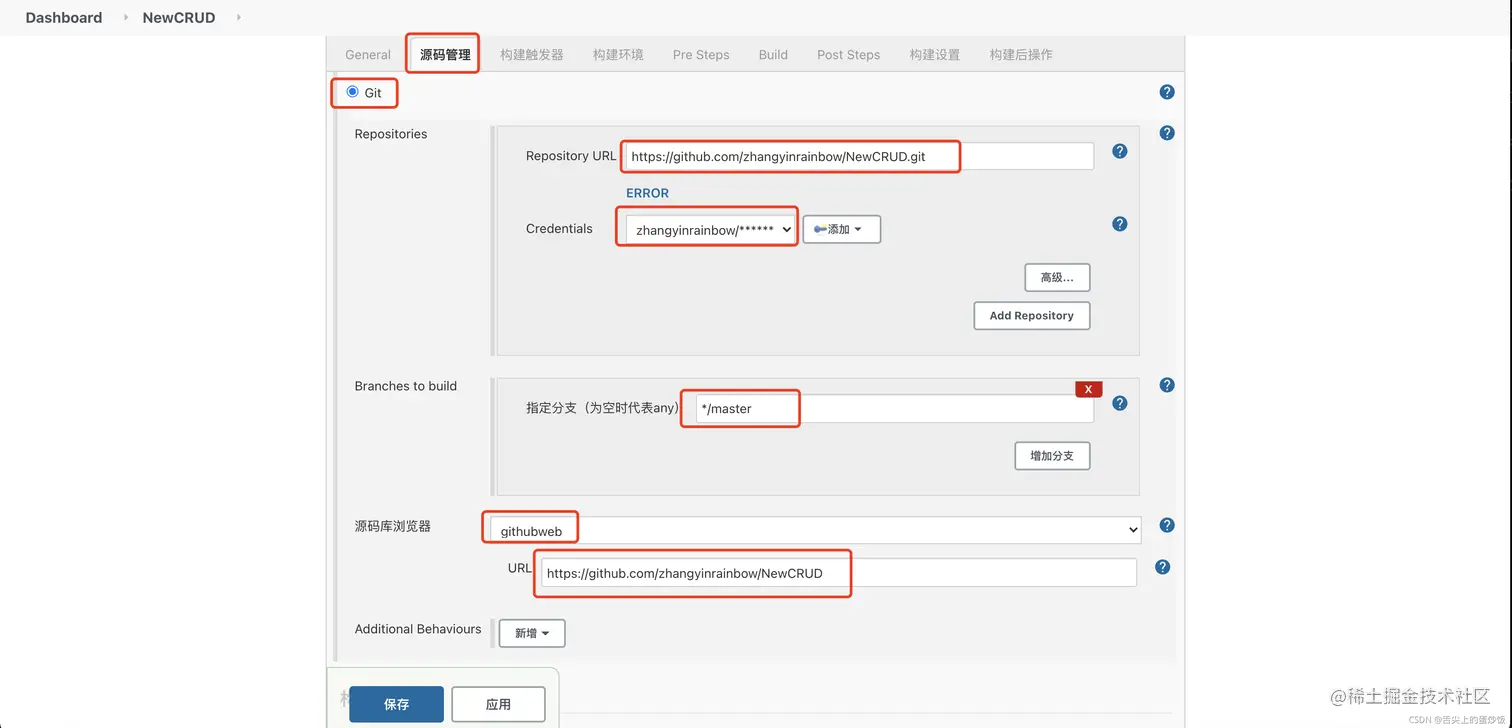The image size is (1512, 728).
Task: Switch to the 构建环境 tab
Action: click(x=618, y=54)
